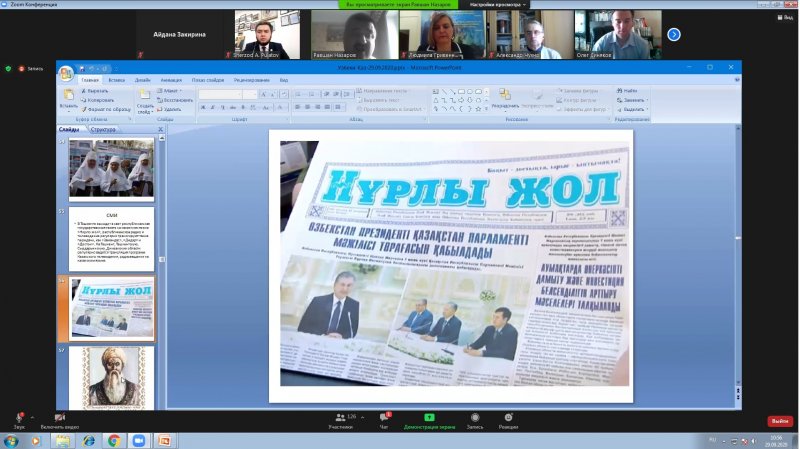Click Start Video (Включить видео) in Zoom
This screenshot has height=449, width=800.
(x=60, y=420)
